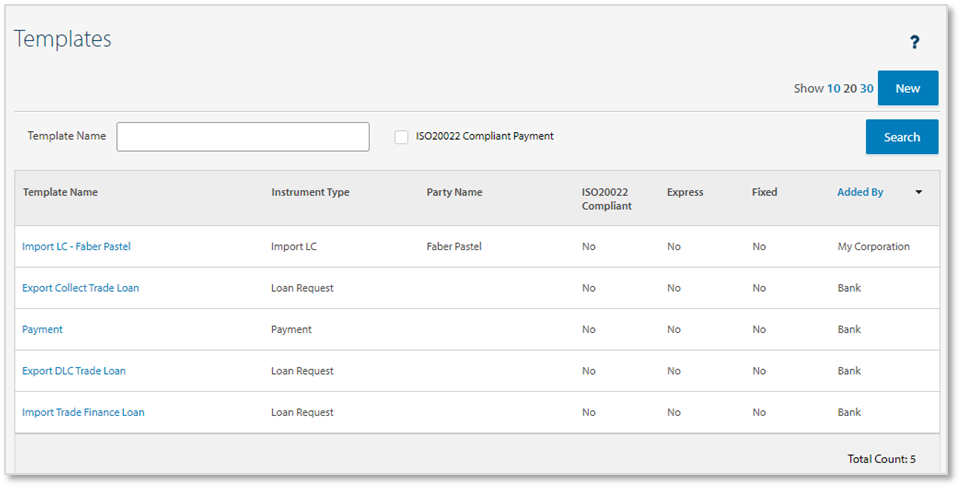Image resolution: width=961 pixels, height=488 pixels.
Task: Show 30 results per page
Action: (867, 89)
